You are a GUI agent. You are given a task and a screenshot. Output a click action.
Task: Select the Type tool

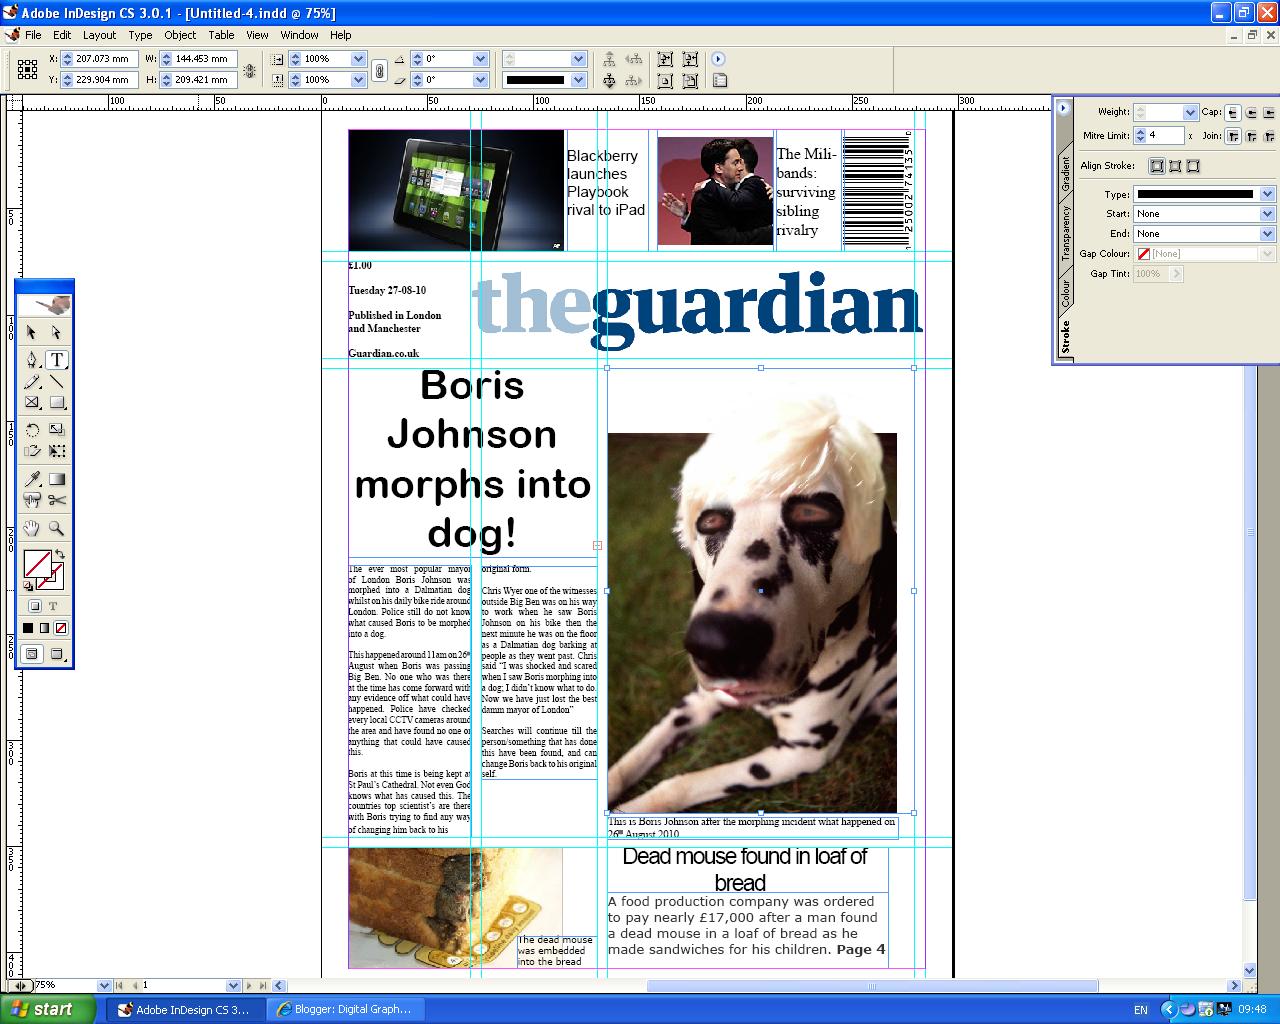[x=56, y=360]
